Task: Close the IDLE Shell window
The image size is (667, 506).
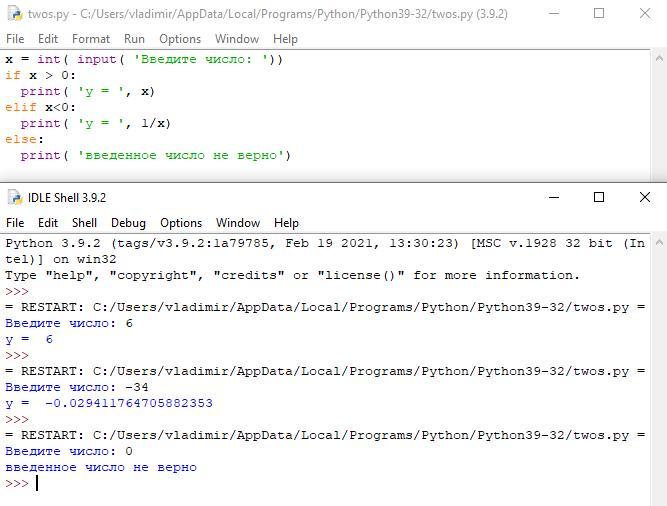Action: coord(645,197)
